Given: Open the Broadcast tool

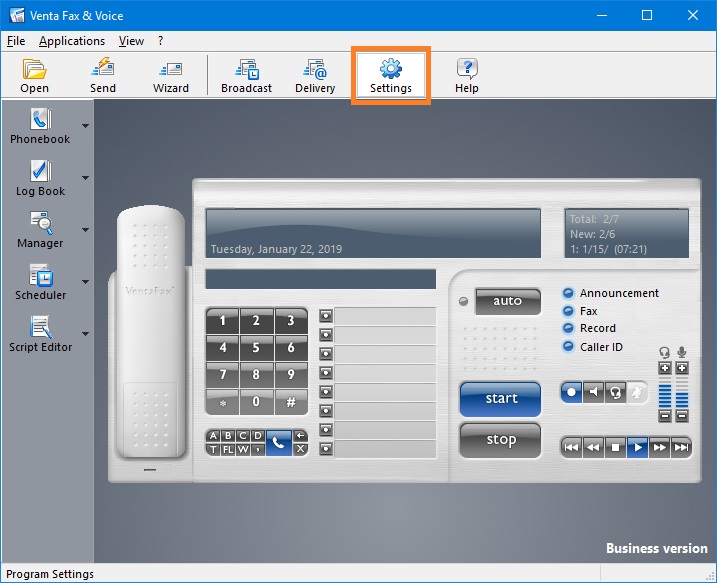Looking at the screenshot, I should [246, 75].
